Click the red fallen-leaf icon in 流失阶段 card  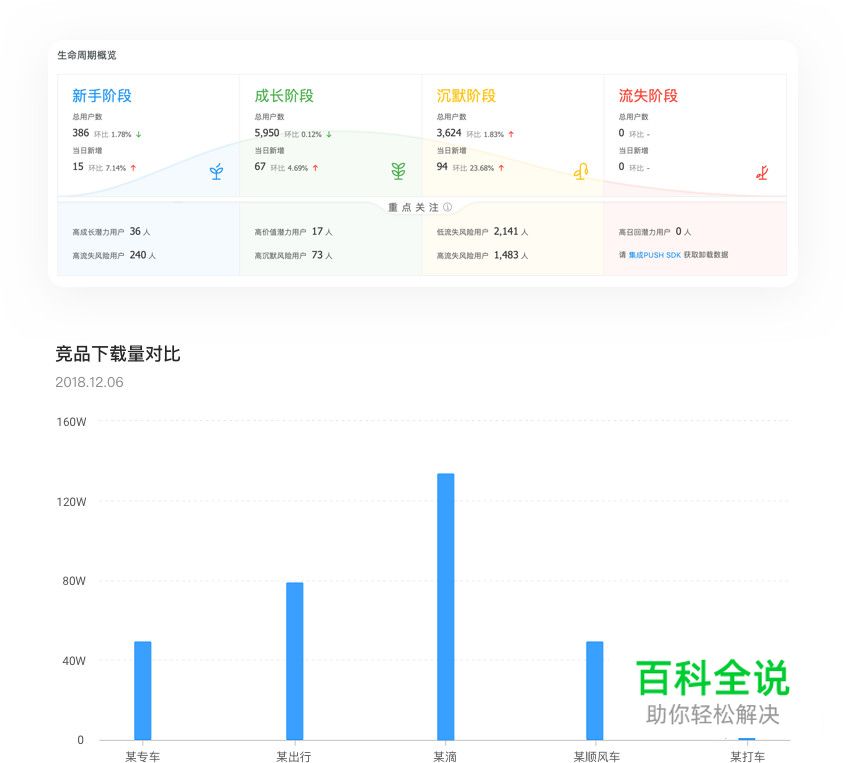tap(761, 171)
